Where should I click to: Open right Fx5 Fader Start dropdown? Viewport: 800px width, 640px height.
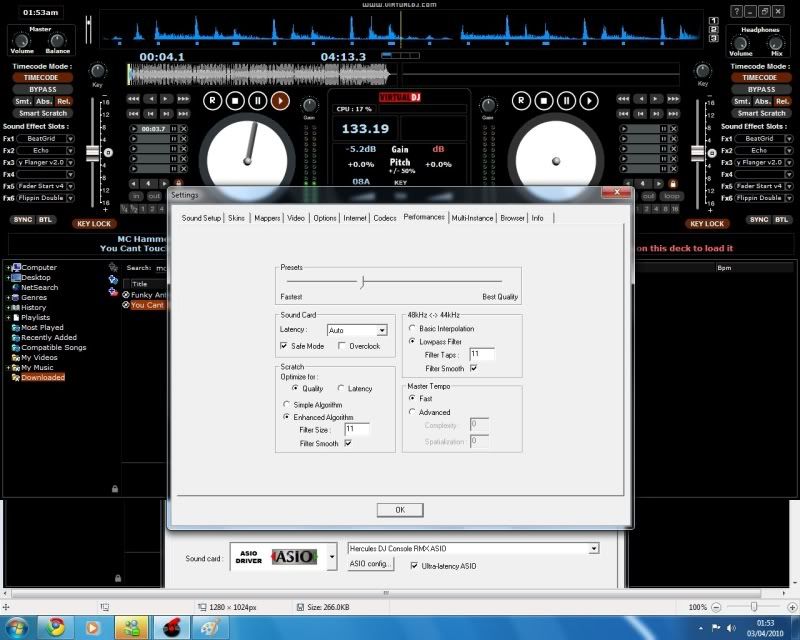(789, 186)
